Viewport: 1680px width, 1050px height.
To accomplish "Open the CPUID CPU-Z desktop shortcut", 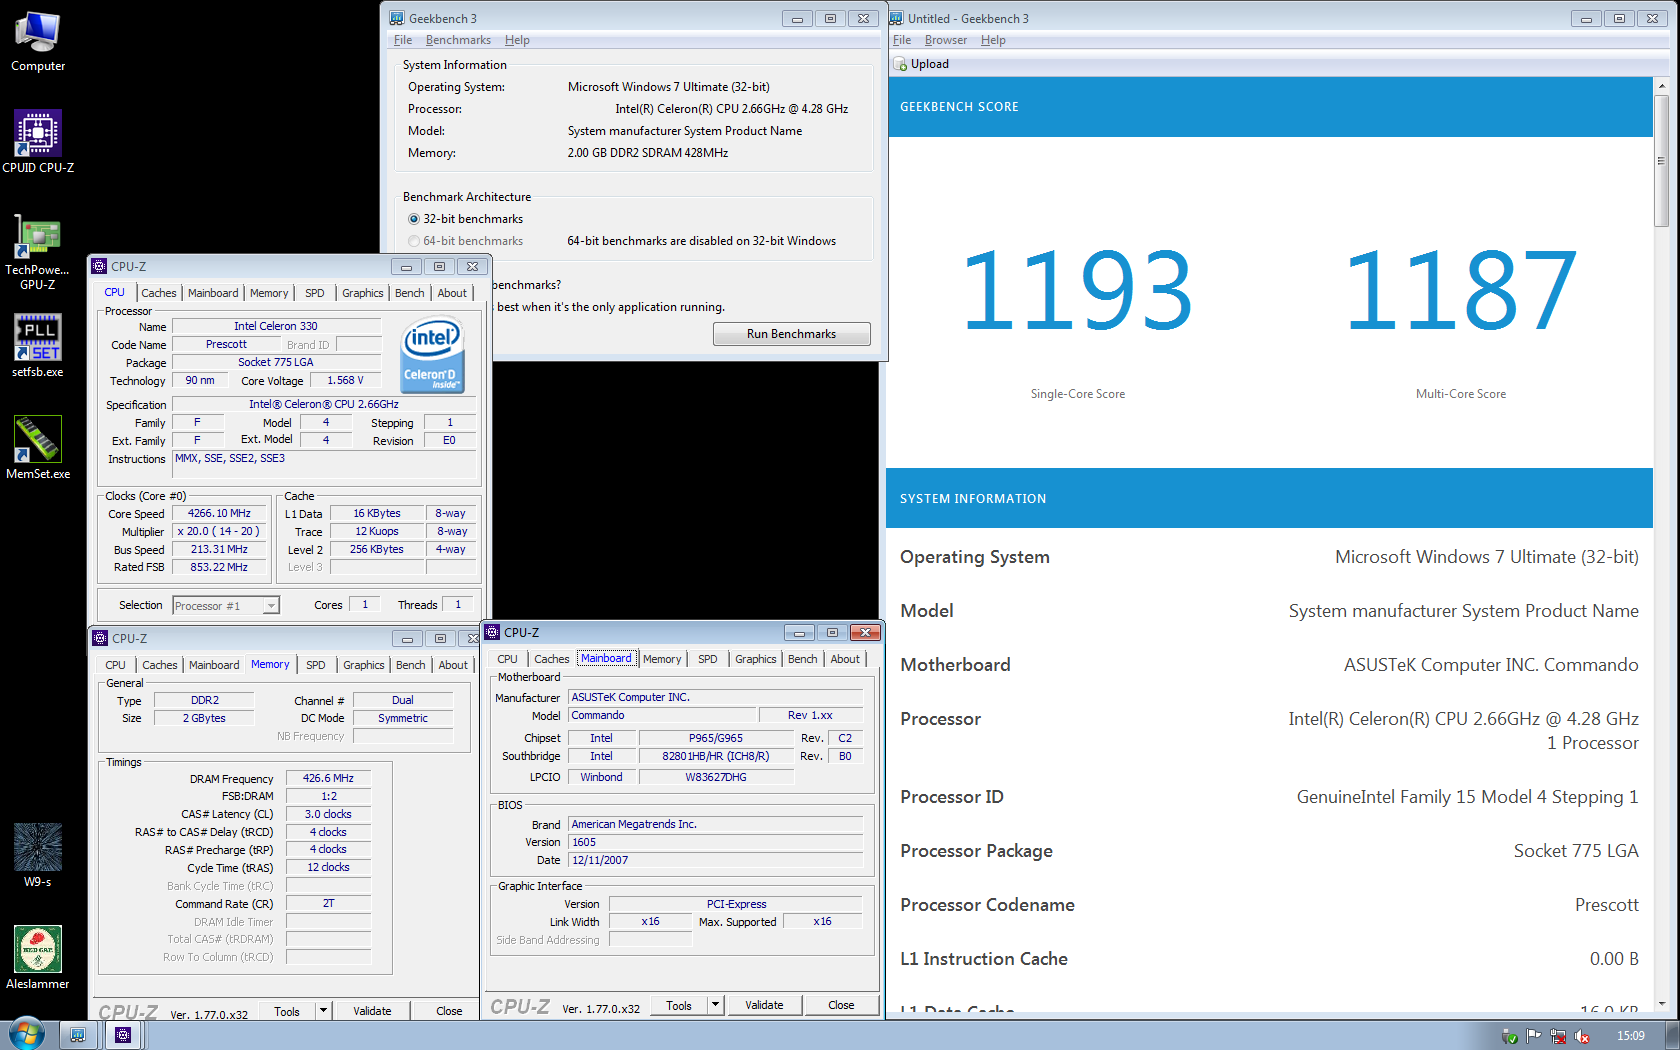I will click(x=38, y=142).
